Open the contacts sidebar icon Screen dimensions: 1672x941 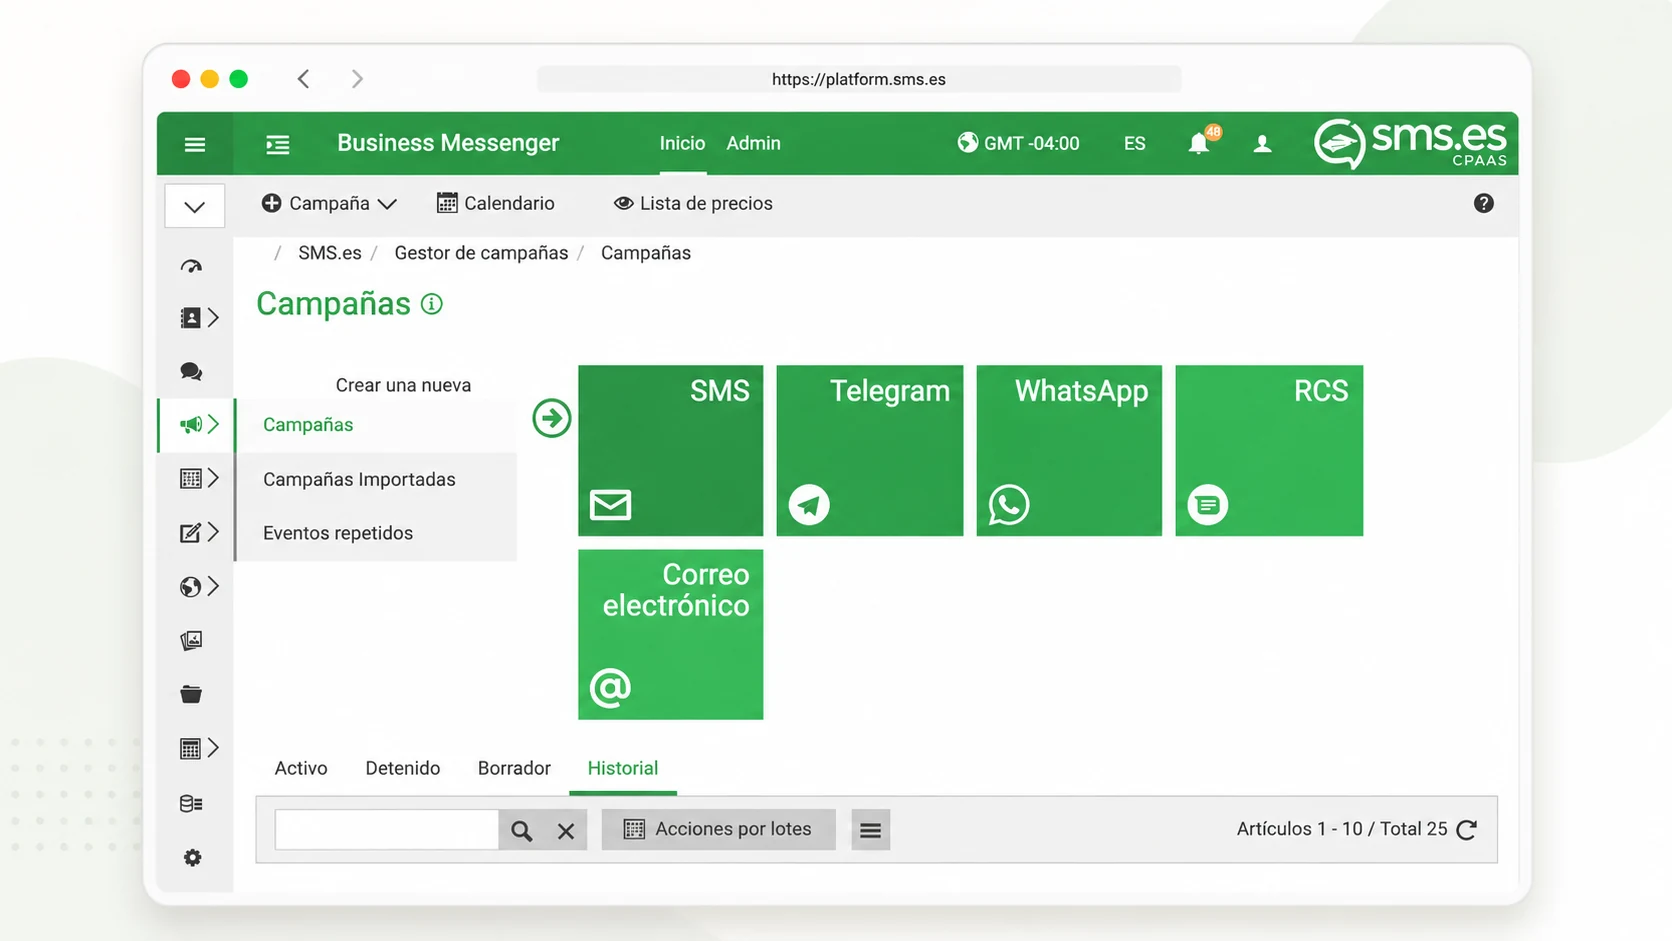click(190, 318)
